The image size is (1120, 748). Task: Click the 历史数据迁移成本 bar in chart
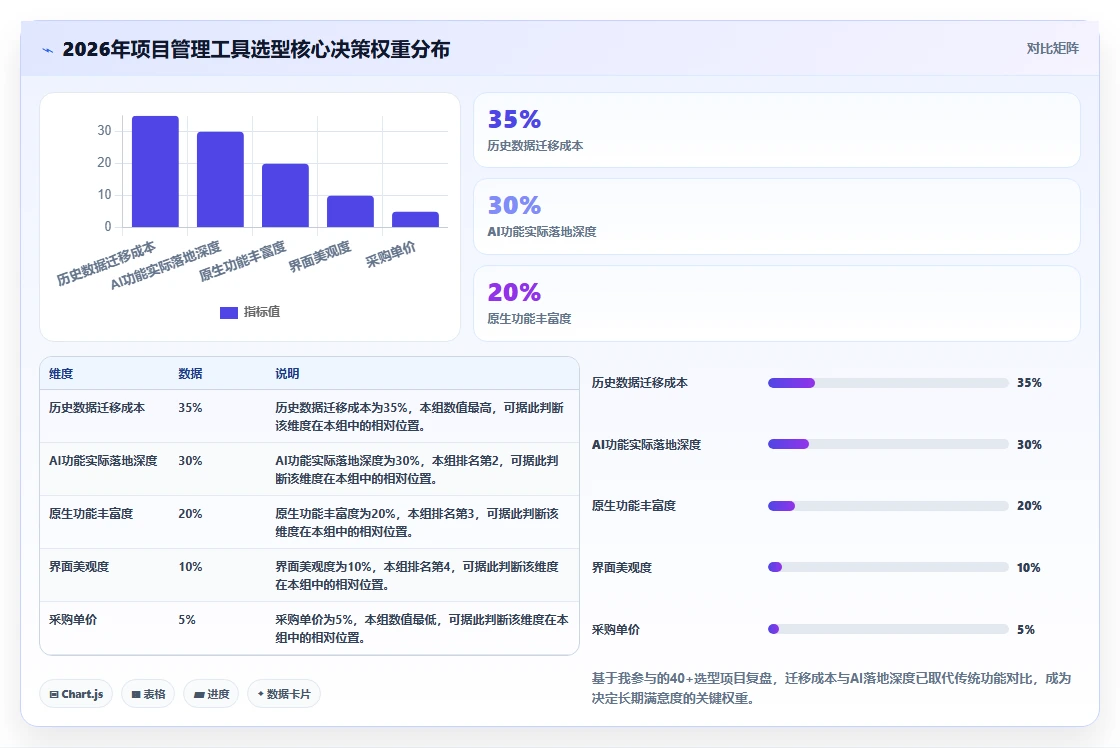coord(155,171)
